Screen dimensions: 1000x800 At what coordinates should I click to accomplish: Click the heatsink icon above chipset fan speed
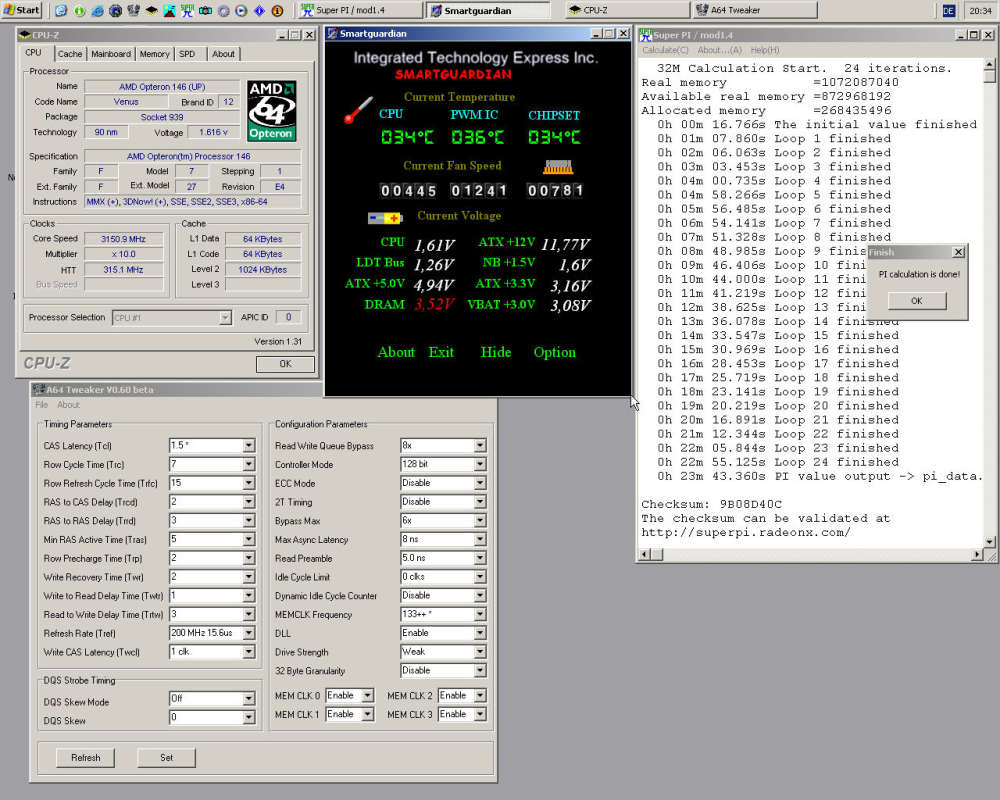558,167
